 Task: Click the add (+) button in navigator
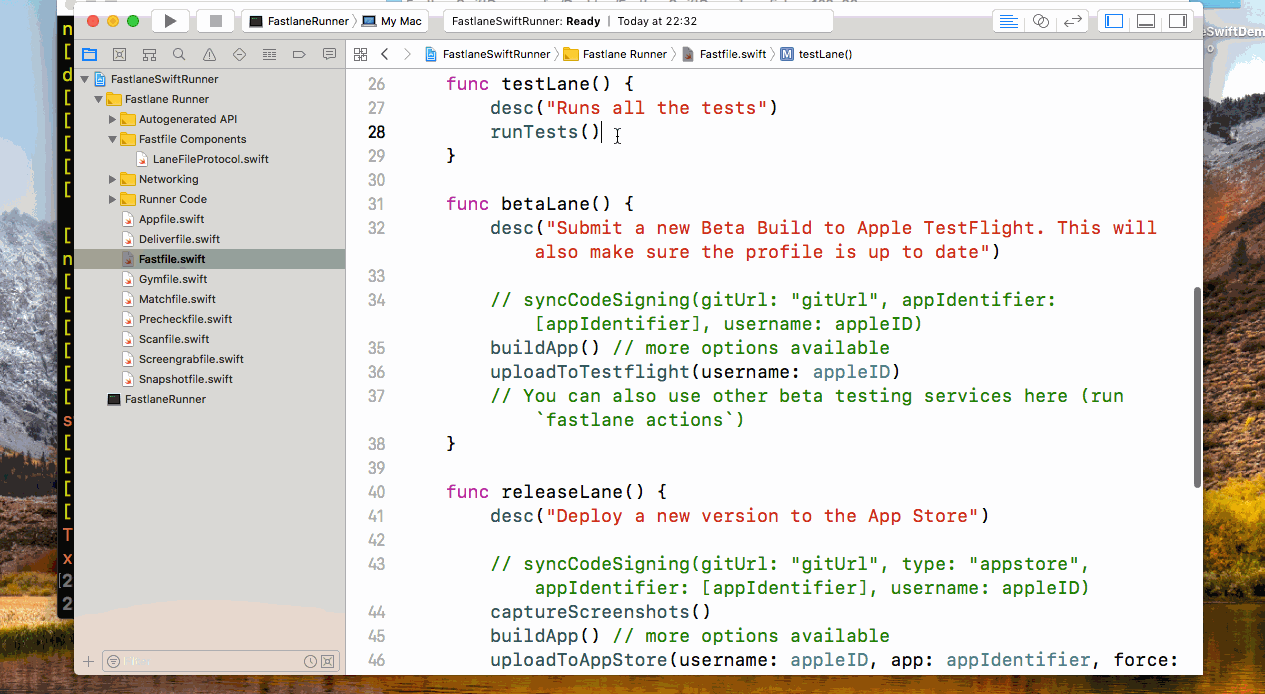pyautogui.click(x=88, y=661)
